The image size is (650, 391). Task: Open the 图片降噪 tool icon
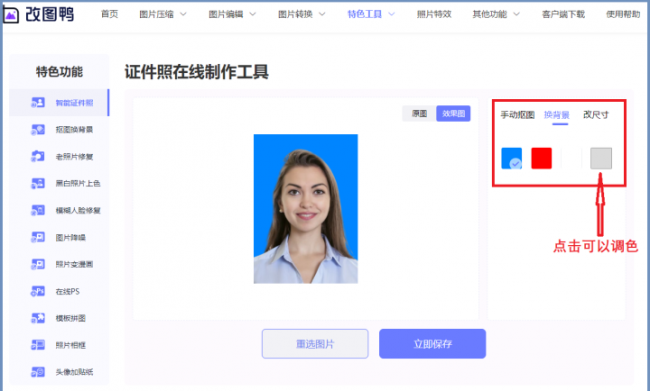point(38,237)
